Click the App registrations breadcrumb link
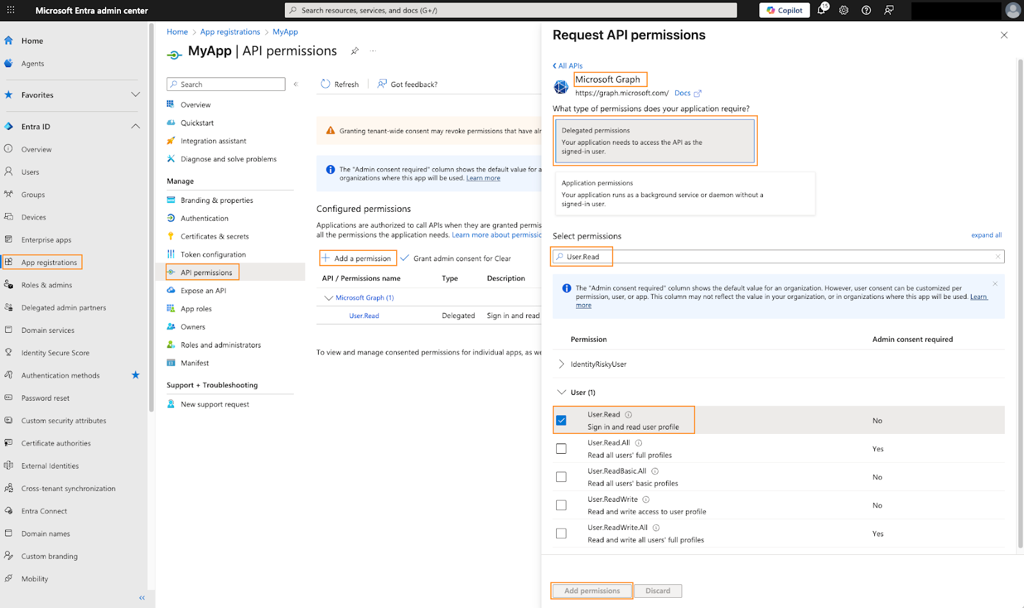This screenshot has width=1024, height=608. point(230,31)
